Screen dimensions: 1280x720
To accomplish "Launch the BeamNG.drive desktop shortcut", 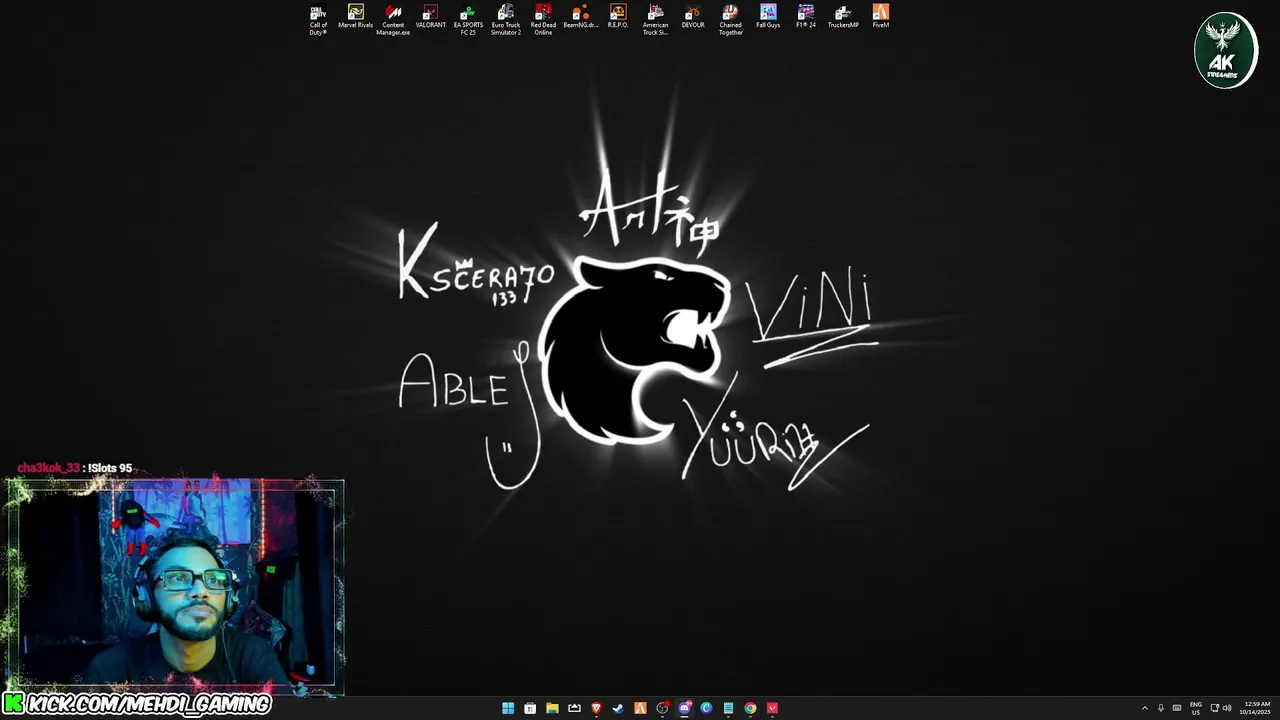I will [x=580, y=16].
